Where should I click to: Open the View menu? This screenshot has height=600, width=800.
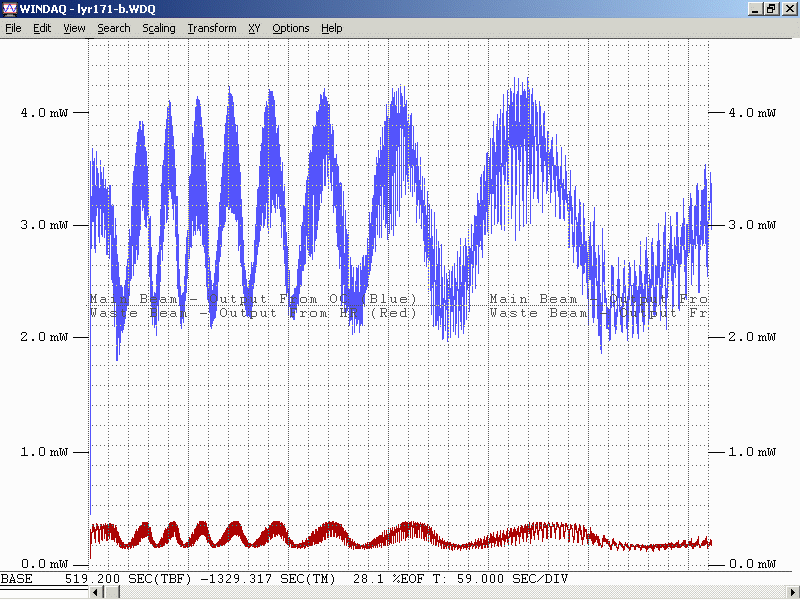coord(74,28)
